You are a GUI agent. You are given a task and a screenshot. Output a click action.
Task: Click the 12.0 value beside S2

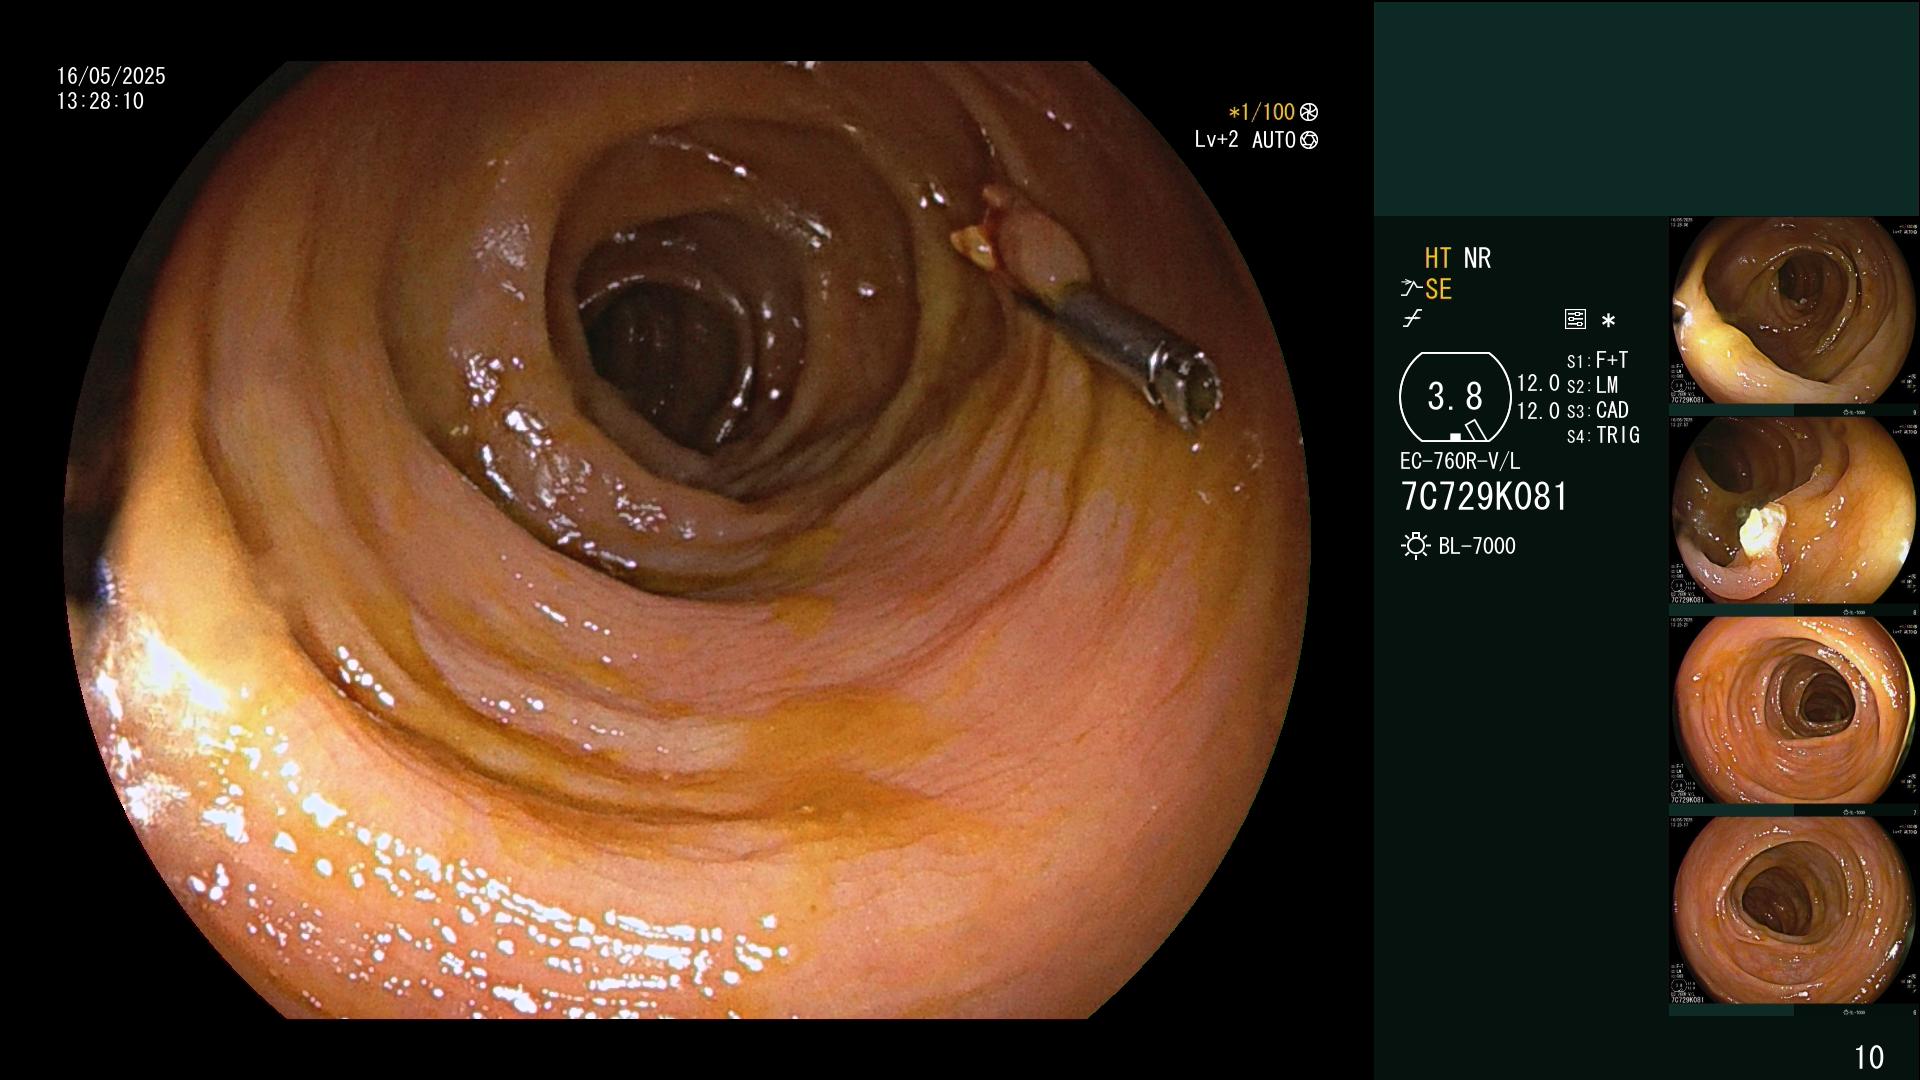(1538, 383)
